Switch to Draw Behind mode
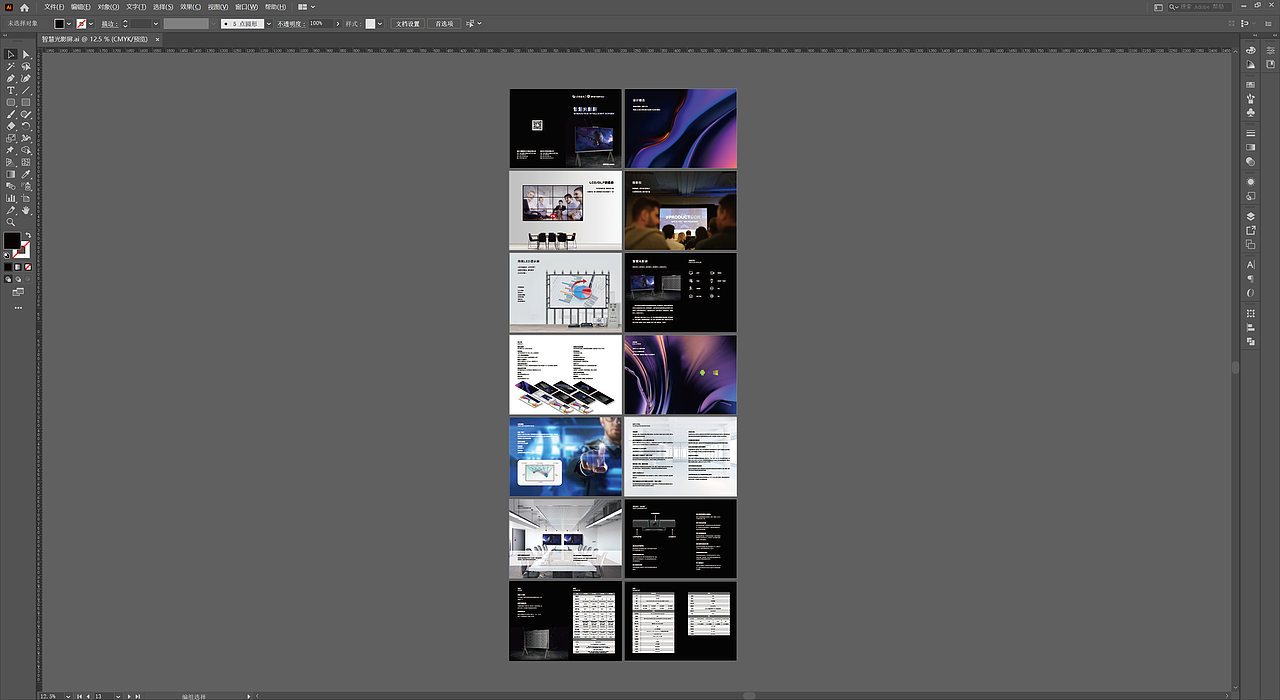The height and width of the screenshot is (700, 1280). click(18, 279)
